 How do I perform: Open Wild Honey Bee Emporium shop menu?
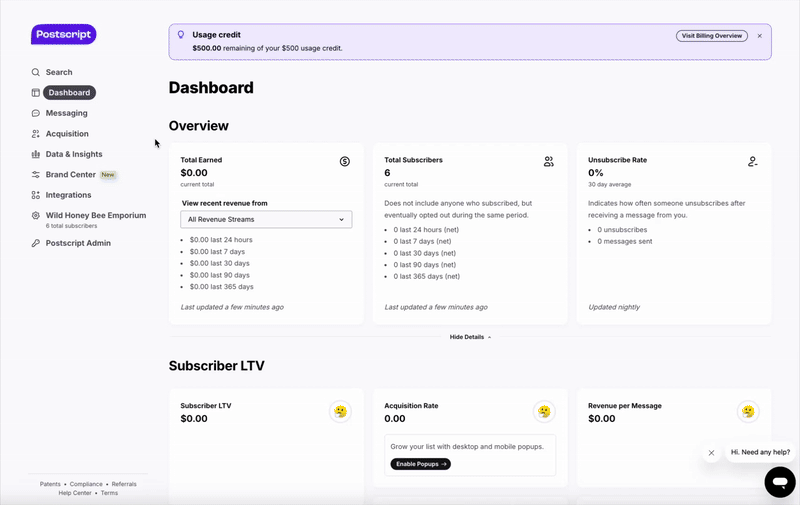pos(96,215)
